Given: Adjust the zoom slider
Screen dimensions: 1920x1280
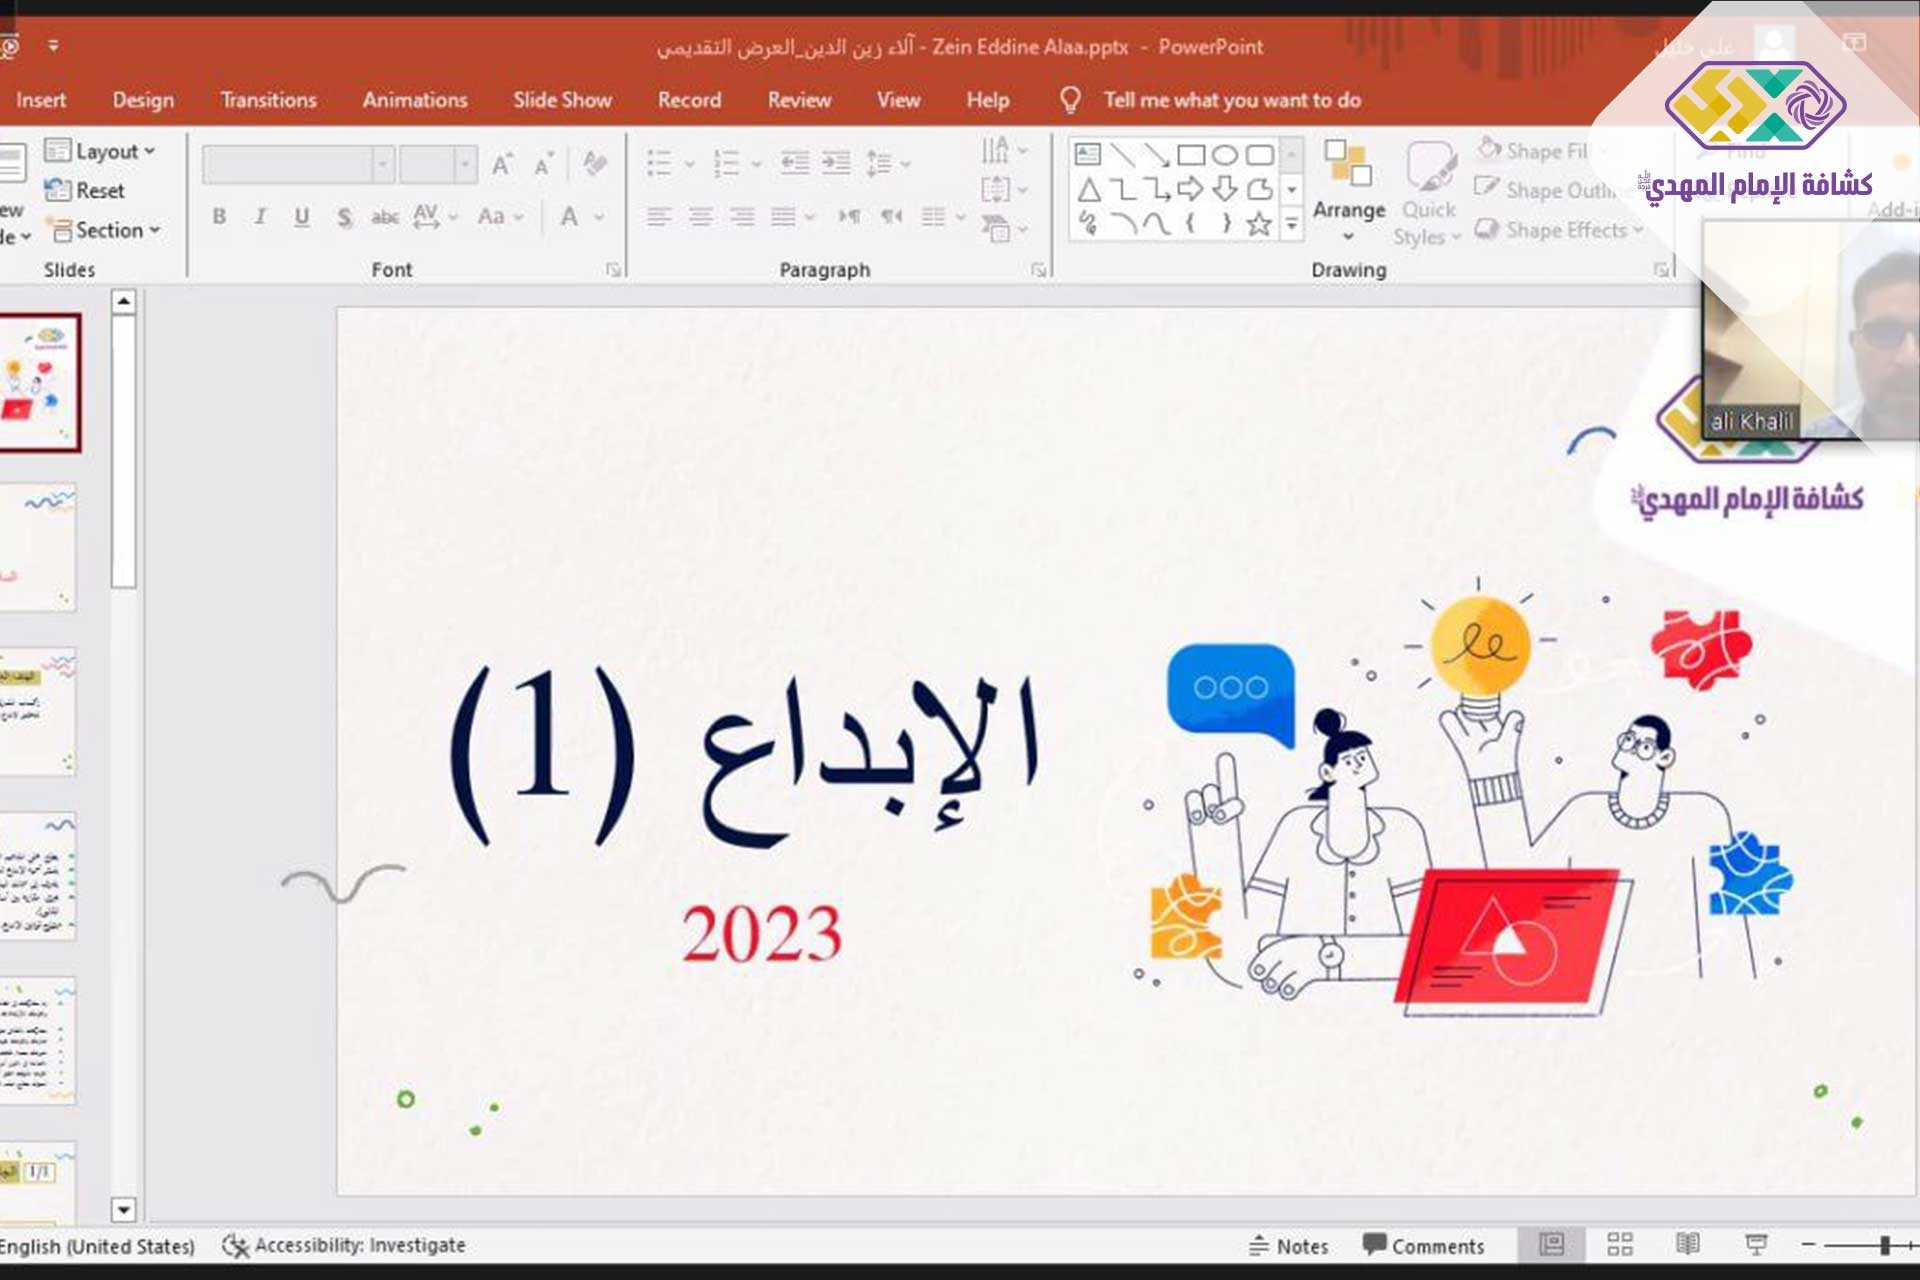Looking at the screenshot, I should [x=1884, y=1245].
